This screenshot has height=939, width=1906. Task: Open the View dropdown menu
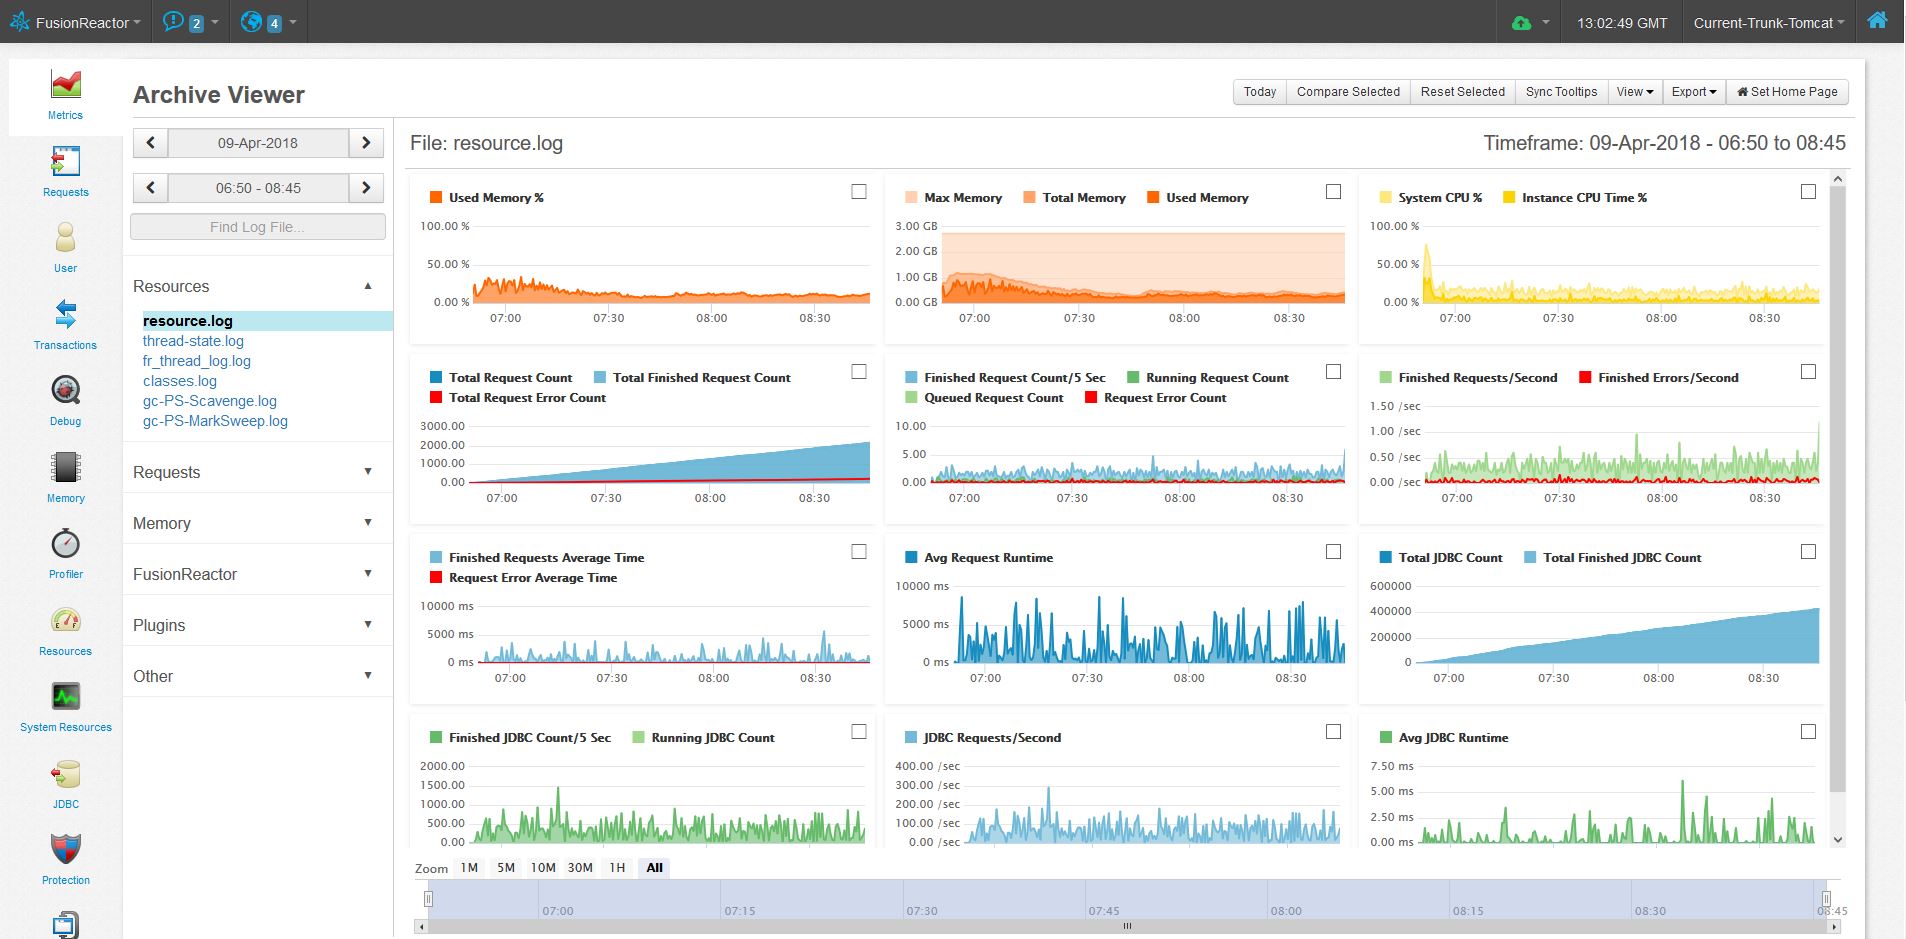pyautogui.click(x=1635, y=92)
